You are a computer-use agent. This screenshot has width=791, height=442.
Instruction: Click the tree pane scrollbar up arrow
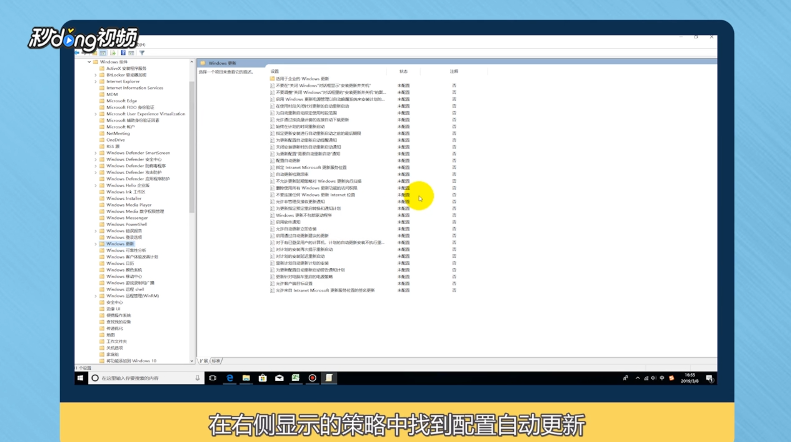(x=192, y=62)
